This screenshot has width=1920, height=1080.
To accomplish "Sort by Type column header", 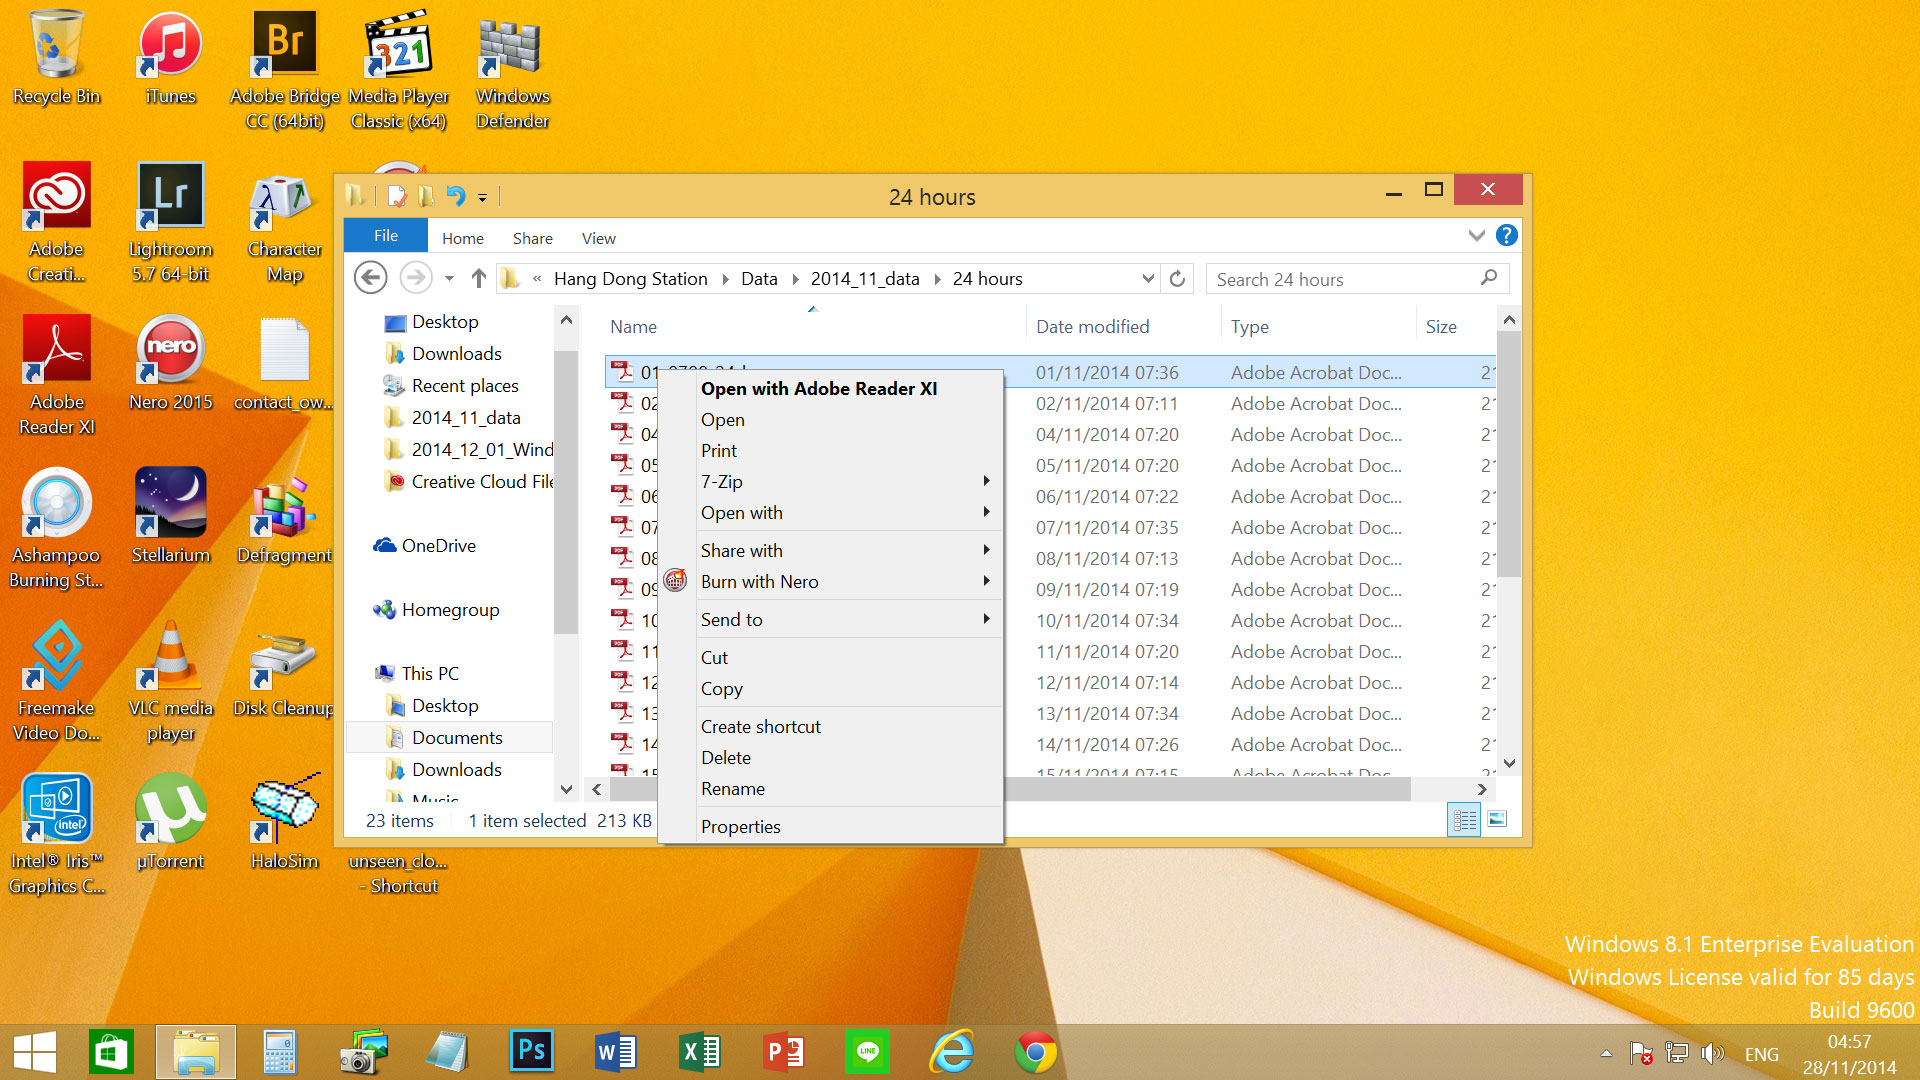I will (1250, 327).
